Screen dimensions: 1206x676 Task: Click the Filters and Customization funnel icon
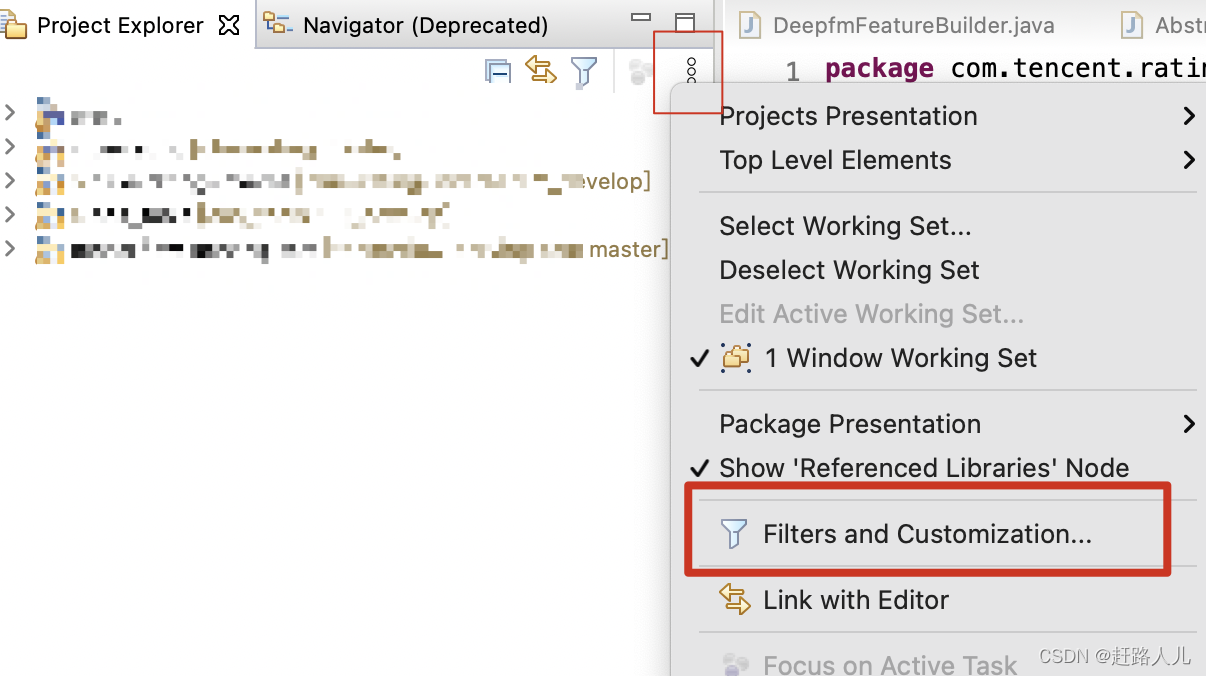click(x=733, y=533)
